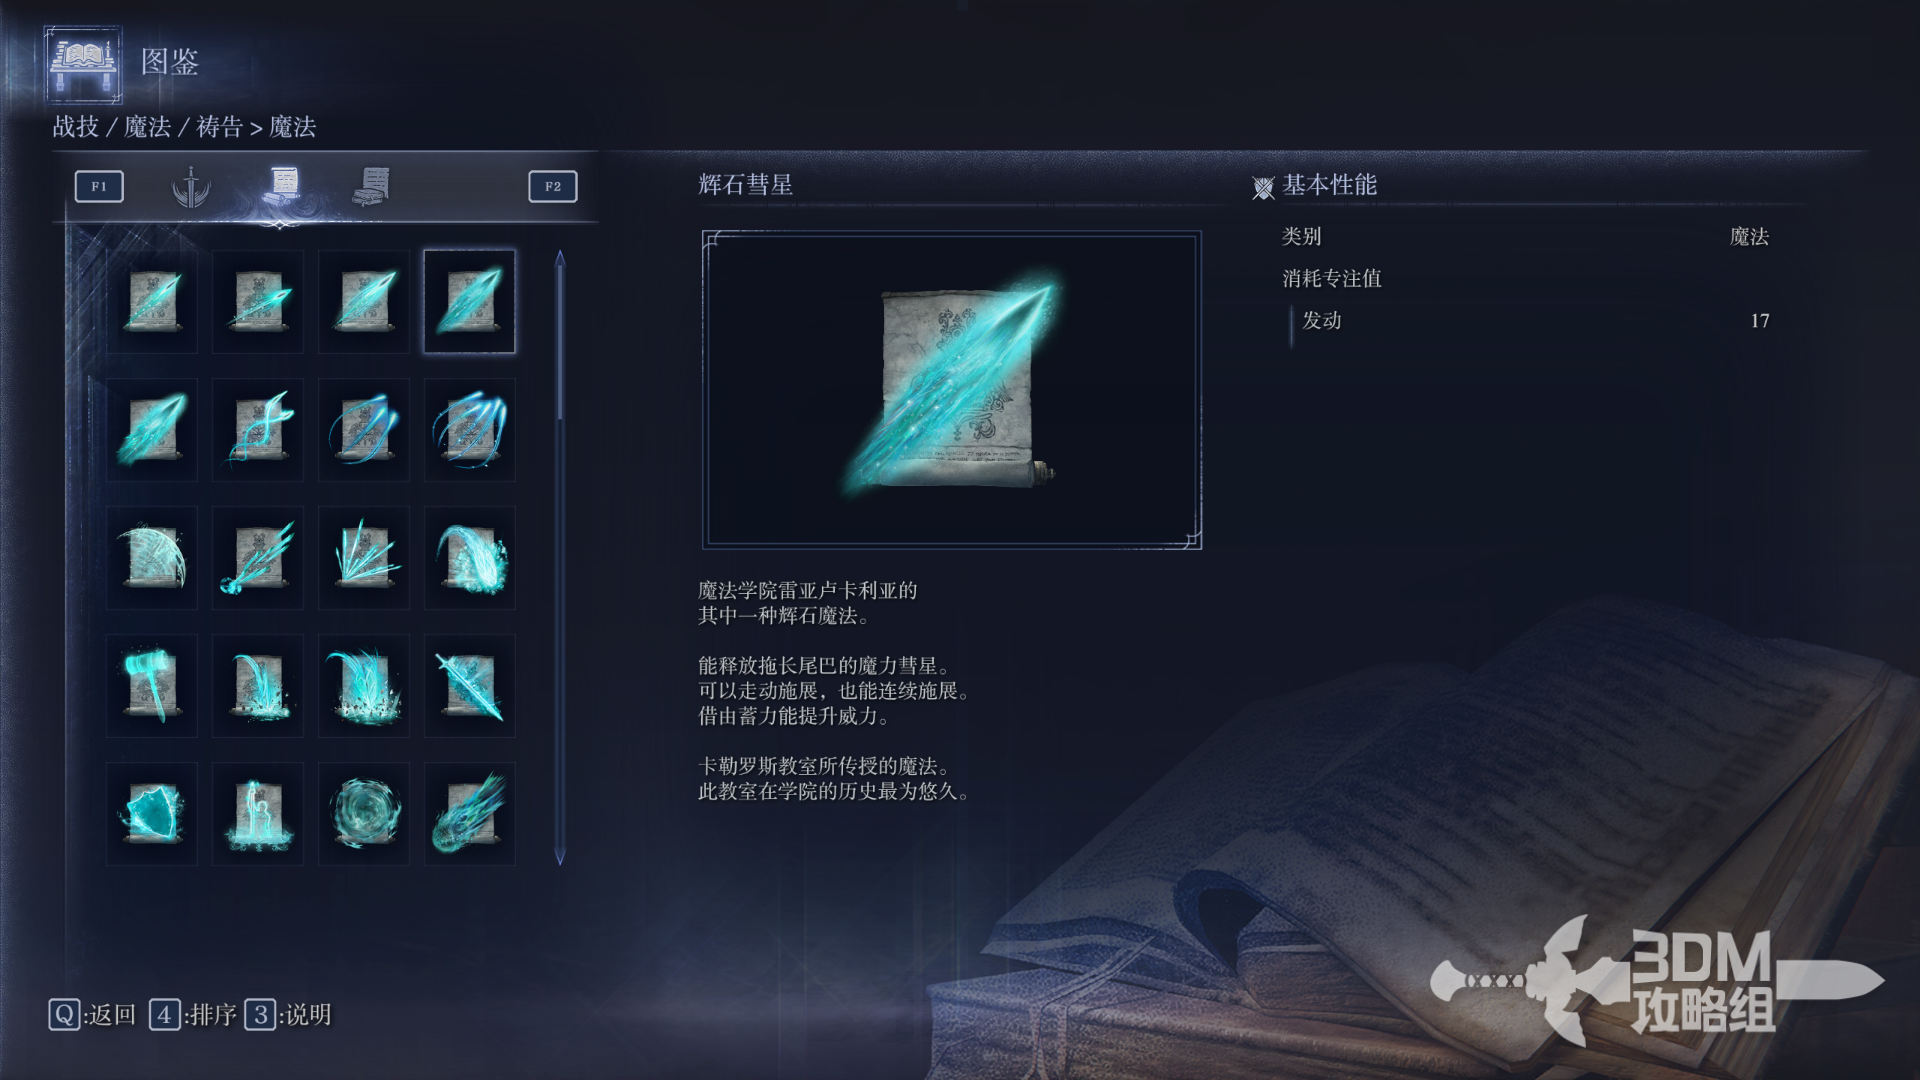Select the comet fireball spell icon in bottom row

tap(469, 813)
